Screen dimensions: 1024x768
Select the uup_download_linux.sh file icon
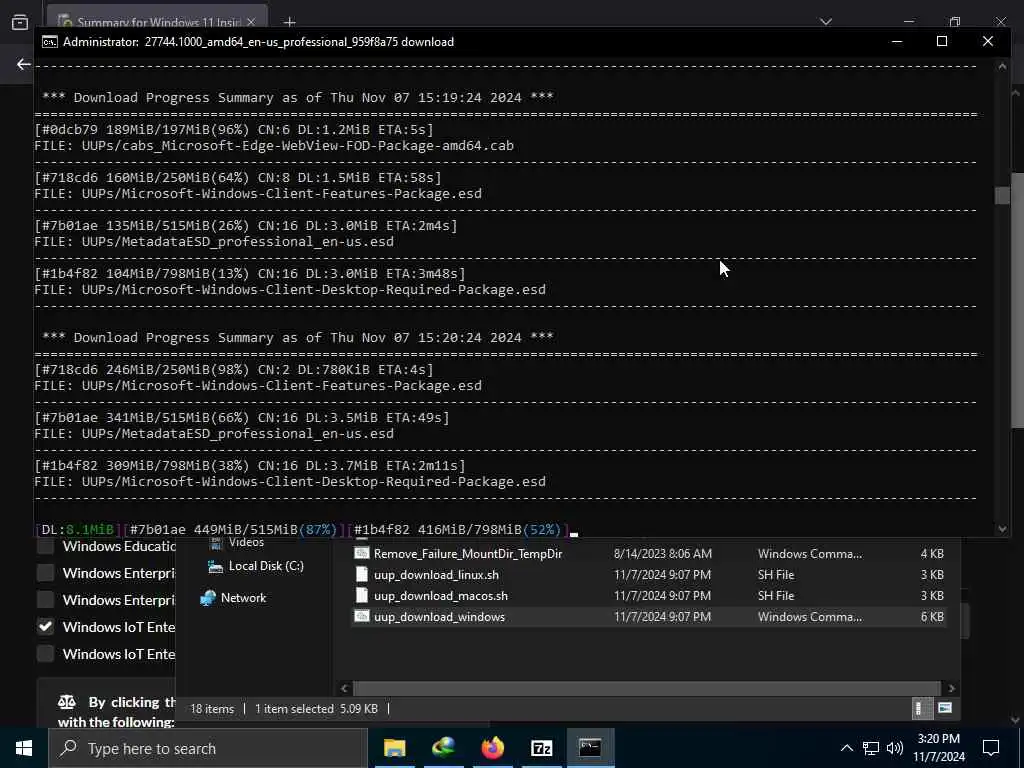(x=362, y=575)
